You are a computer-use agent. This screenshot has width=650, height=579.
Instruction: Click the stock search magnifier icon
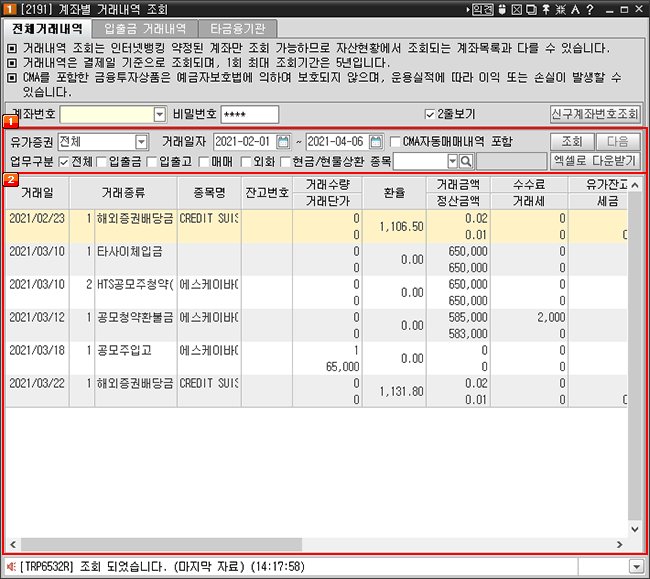click(466, 161)
